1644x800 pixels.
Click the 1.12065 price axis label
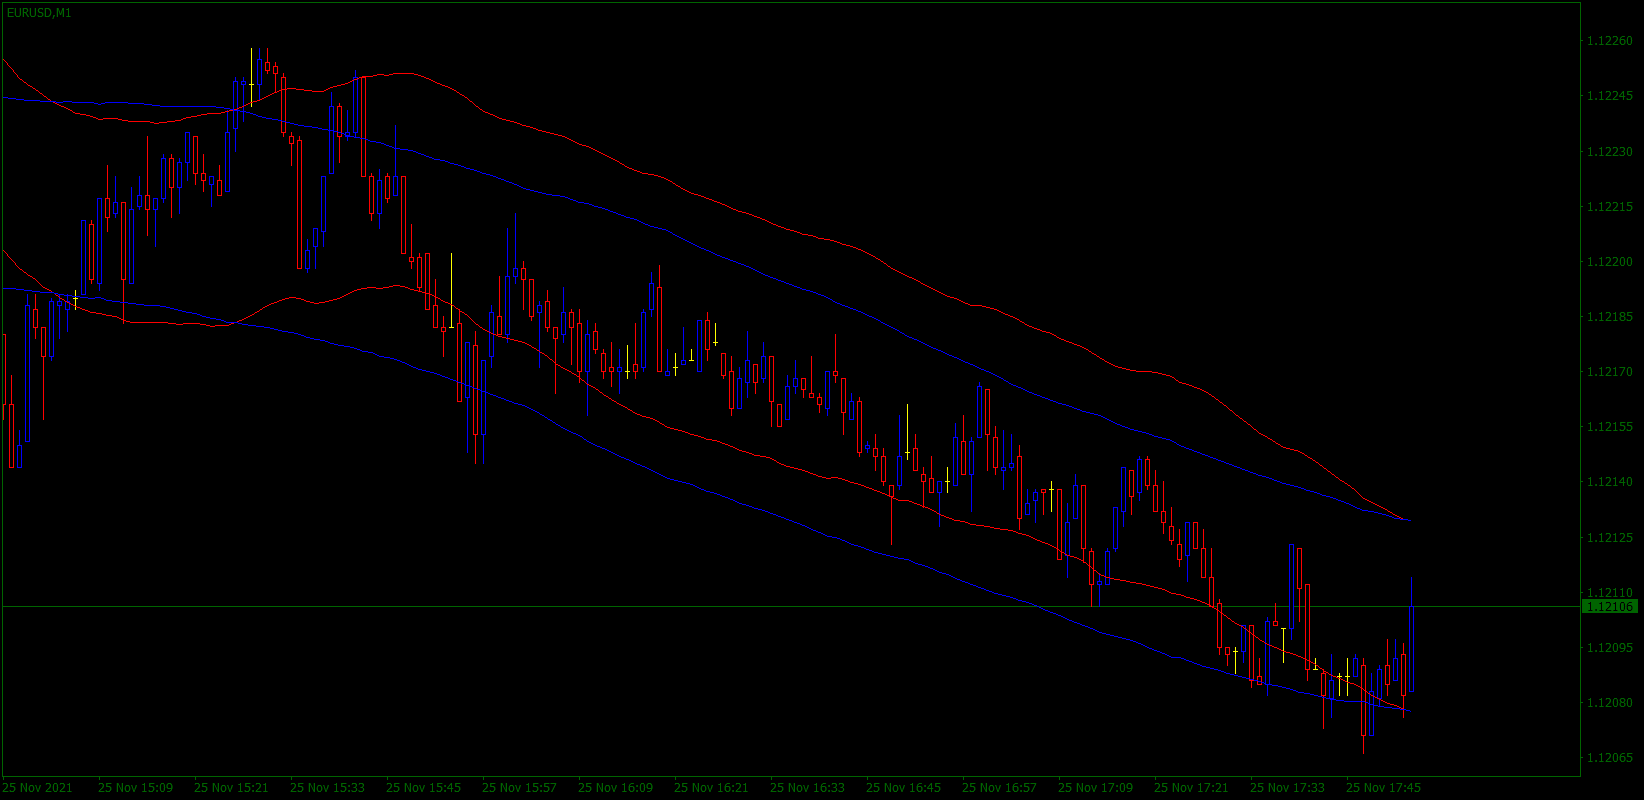(1610, 758)
